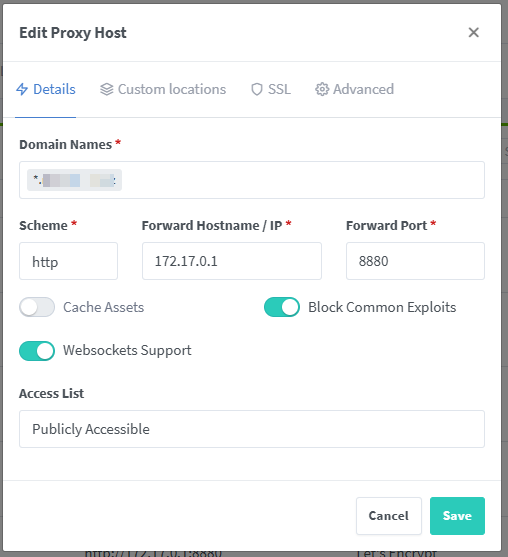The width and height of the screenshot is (508, 557).
Task: Click the gear icon beside Advanced
Action: 322,89
